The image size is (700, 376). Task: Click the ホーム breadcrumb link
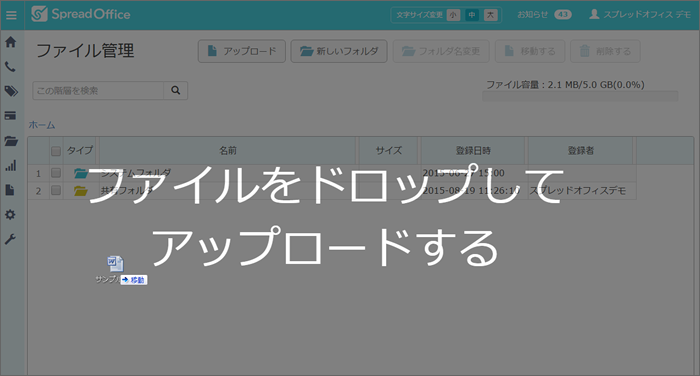pyautogui.click(x=42, y=125)
